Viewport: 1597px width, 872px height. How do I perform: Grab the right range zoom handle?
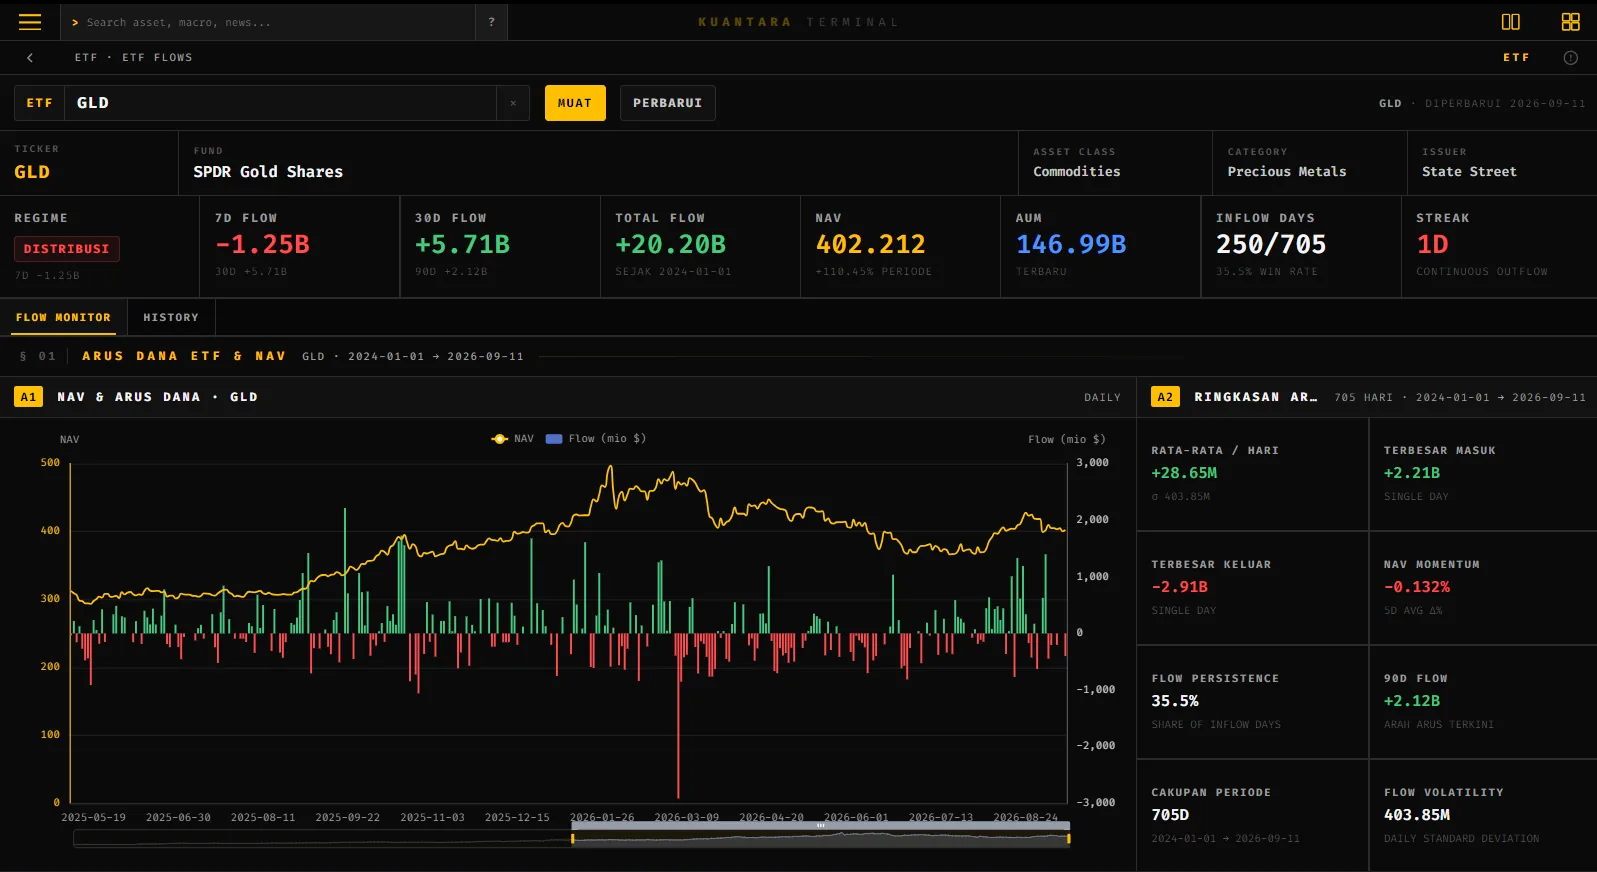(1068, 839)
